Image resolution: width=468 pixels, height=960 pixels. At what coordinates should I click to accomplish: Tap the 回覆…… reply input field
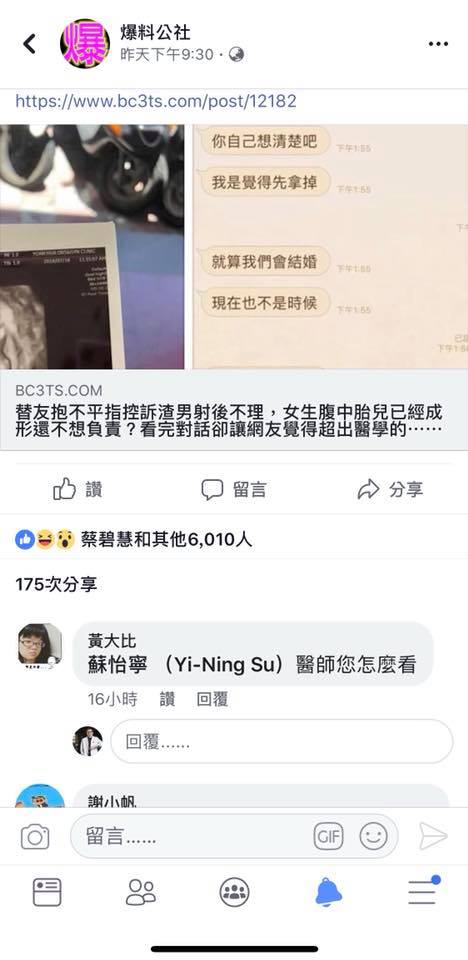pos(282,741)
